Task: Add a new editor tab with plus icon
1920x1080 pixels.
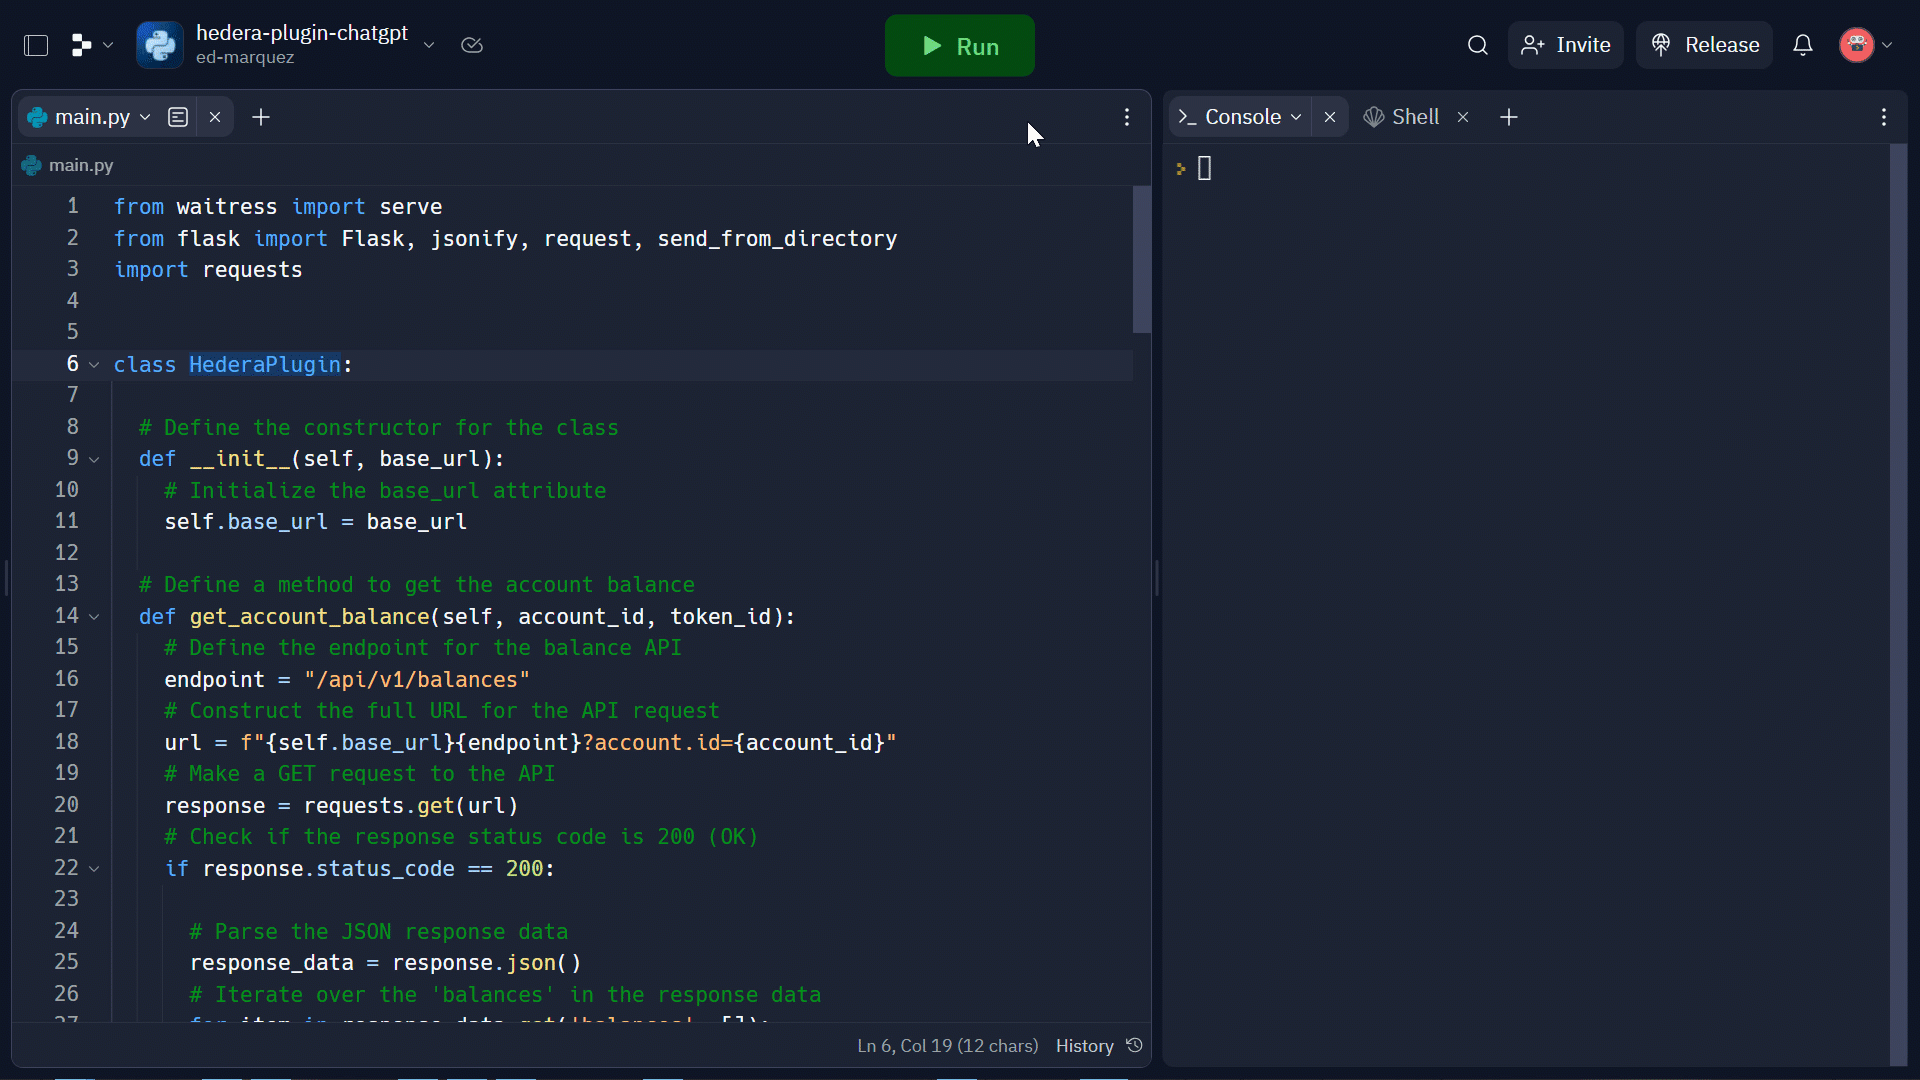Action: [261, 118]
